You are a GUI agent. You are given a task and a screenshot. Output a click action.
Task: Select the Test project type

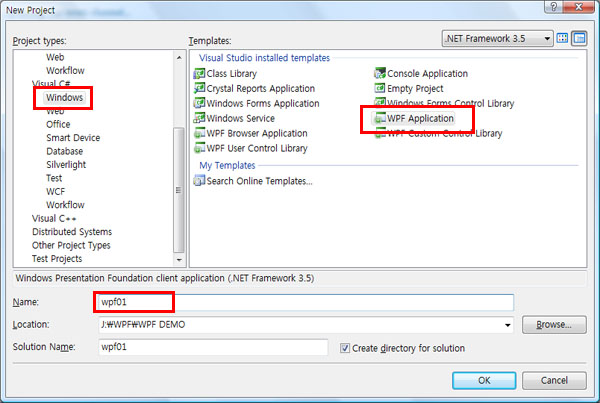coord(54,178)
